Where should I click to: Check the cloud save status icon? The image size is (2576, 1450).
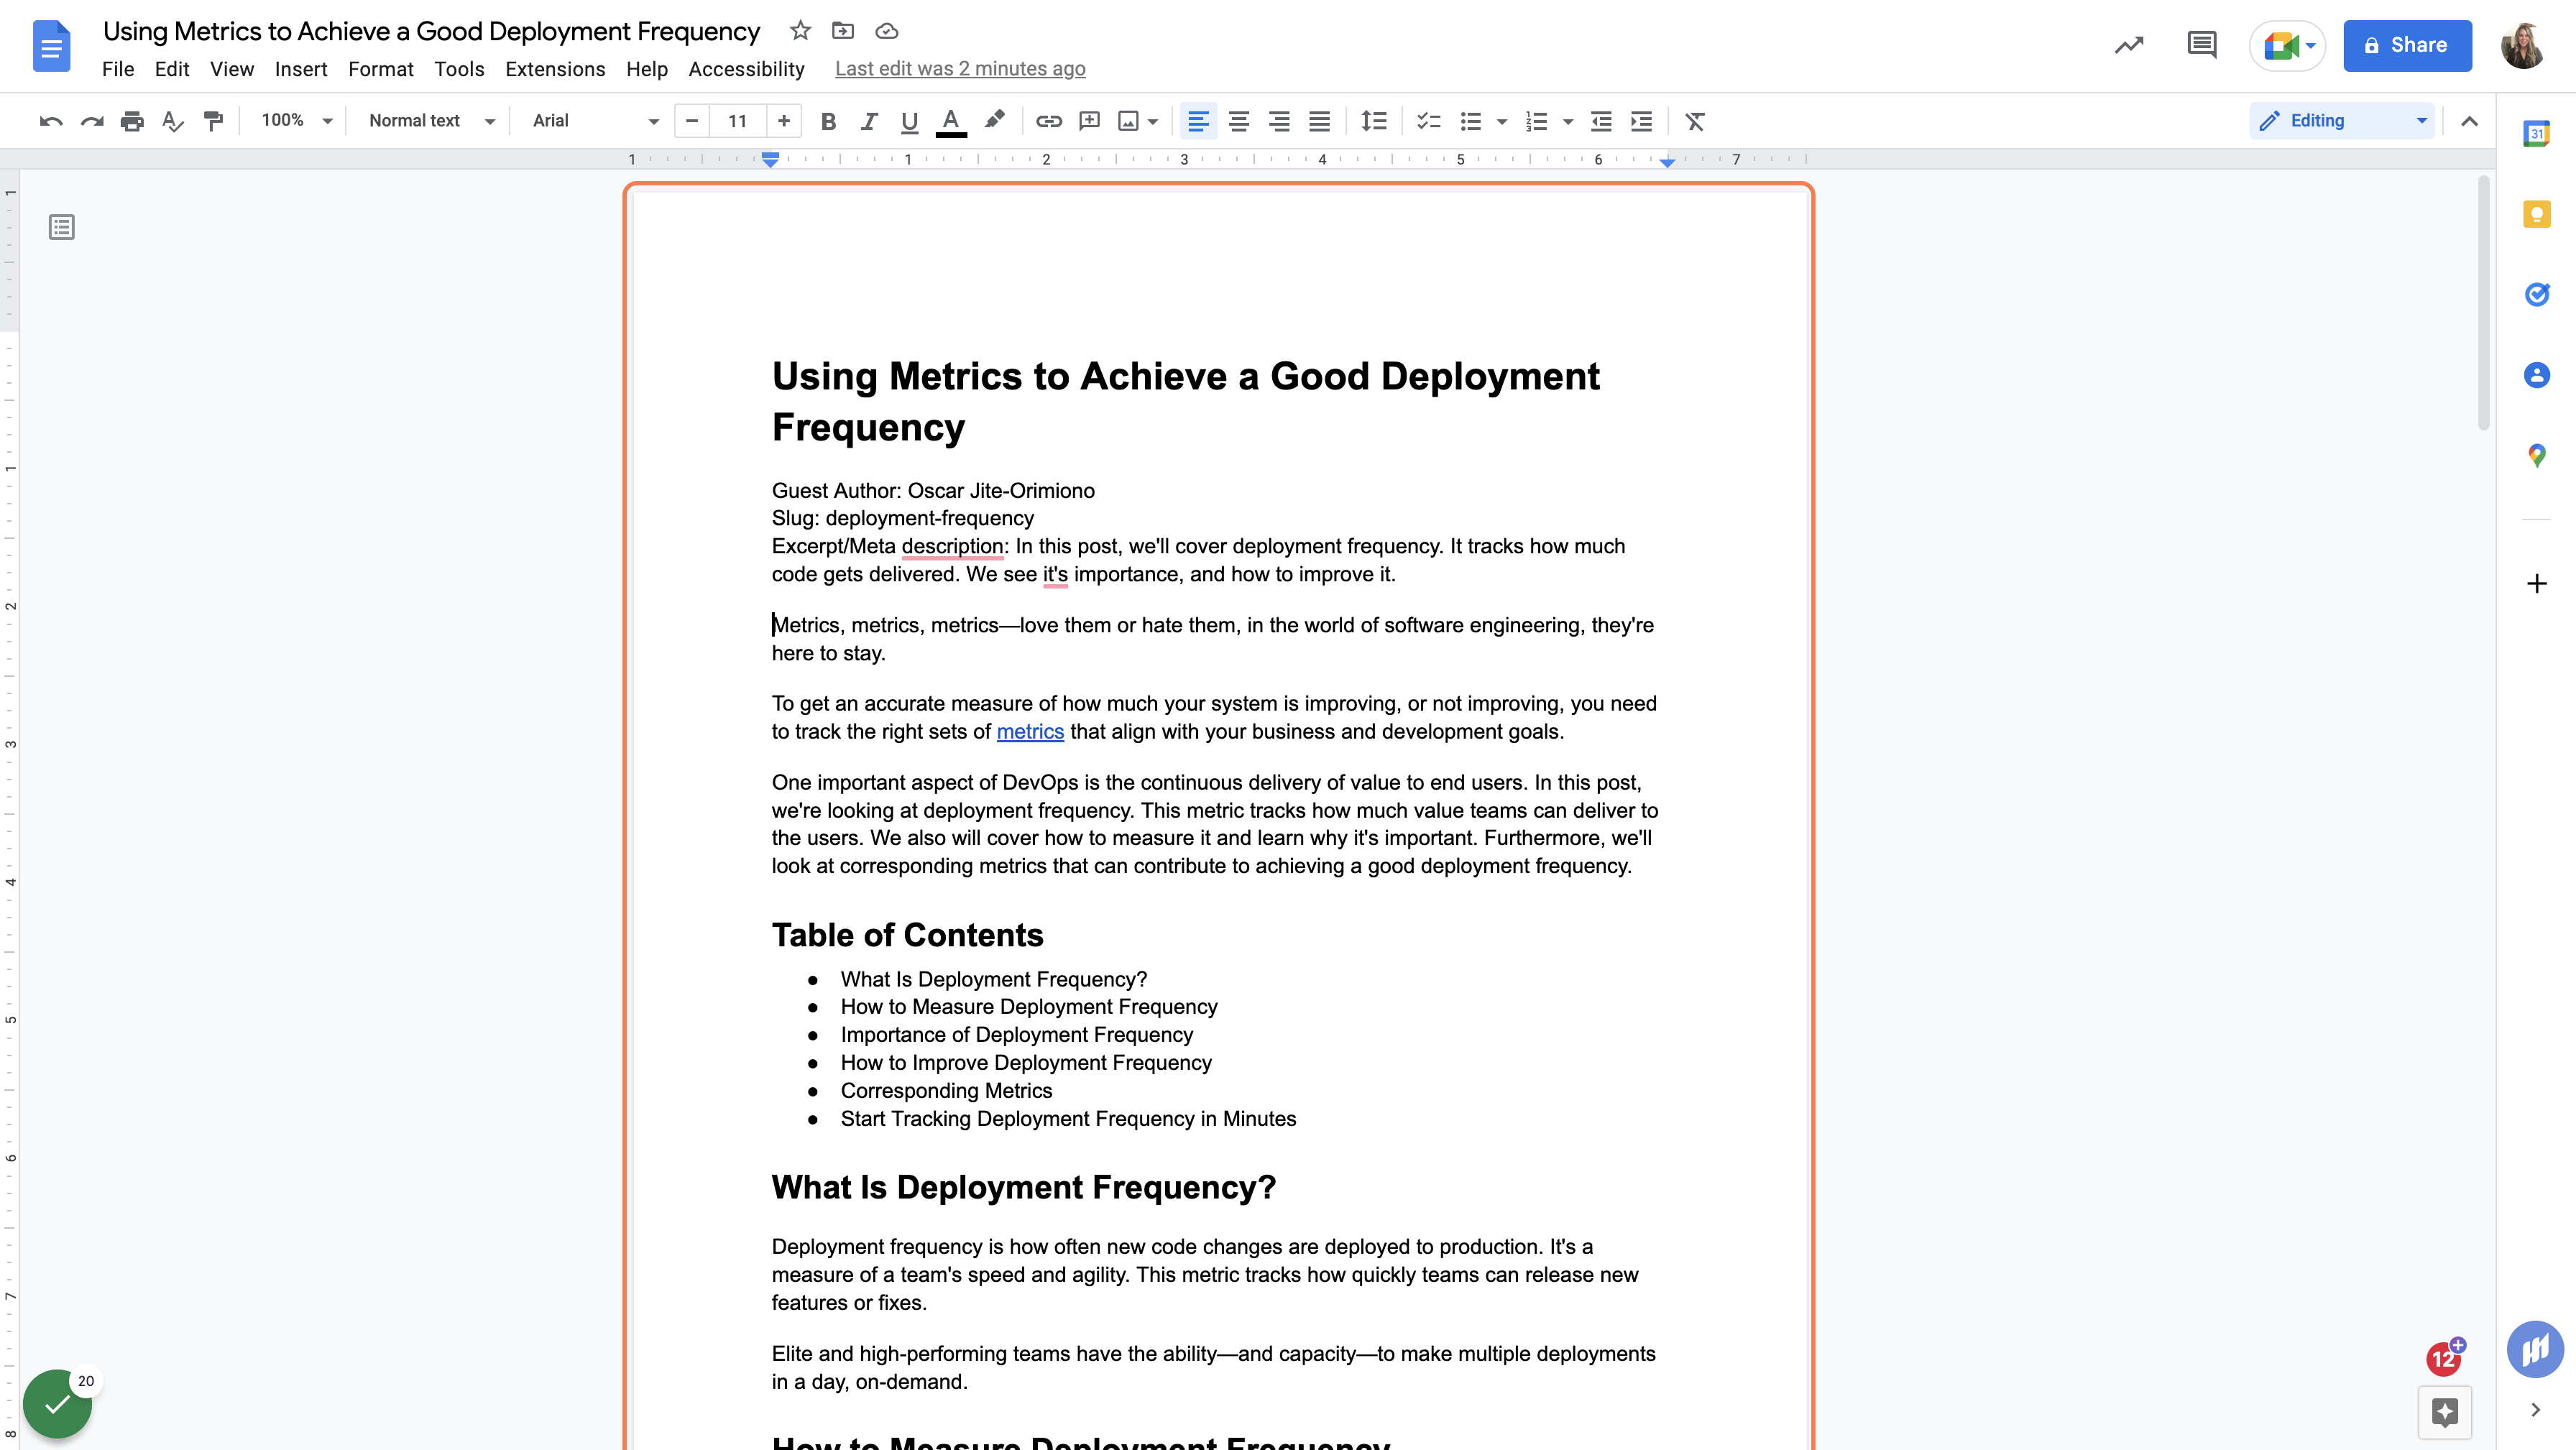(x=887, y=31)
